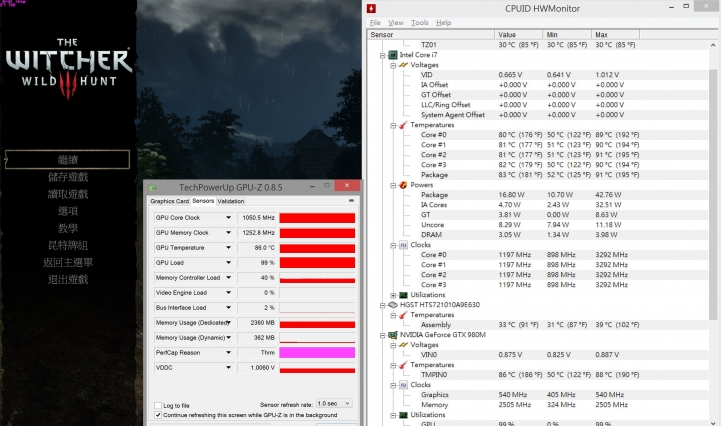Click 退出遊戲 quit game option
This screenshot has height=426, width=721.
coord(68,279)
